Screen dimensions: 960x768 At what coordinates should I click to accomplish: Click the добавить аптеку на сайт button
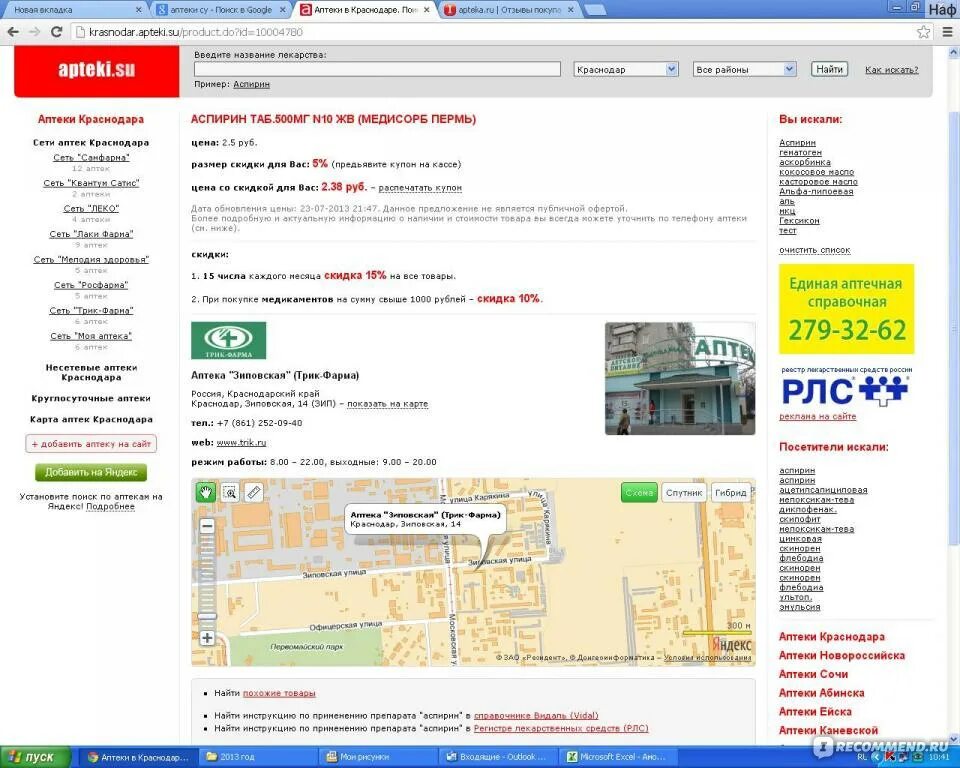pyautogui.click(x=91, y=443)
